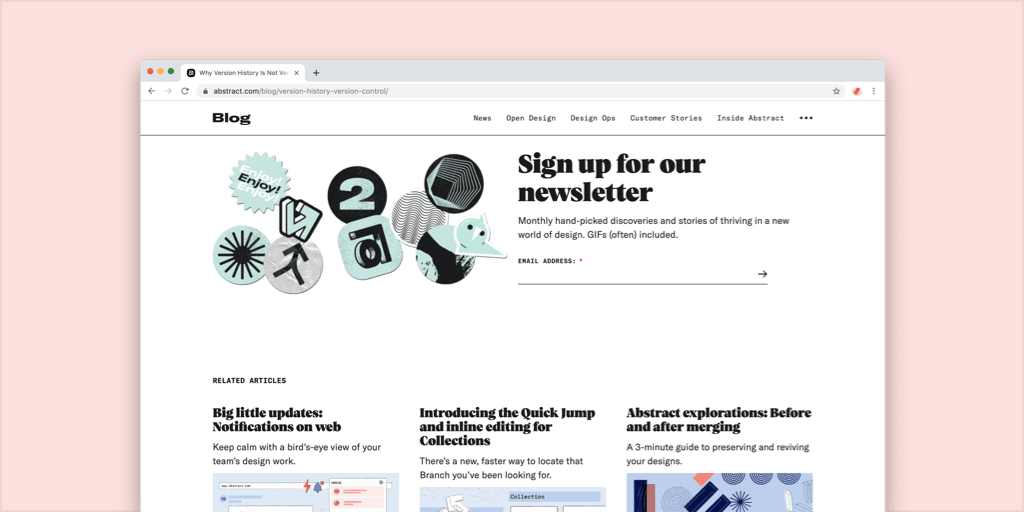1024x512 pixels.
Task: Open the three-dot more menu in blog nav
Action: [807, 118]
